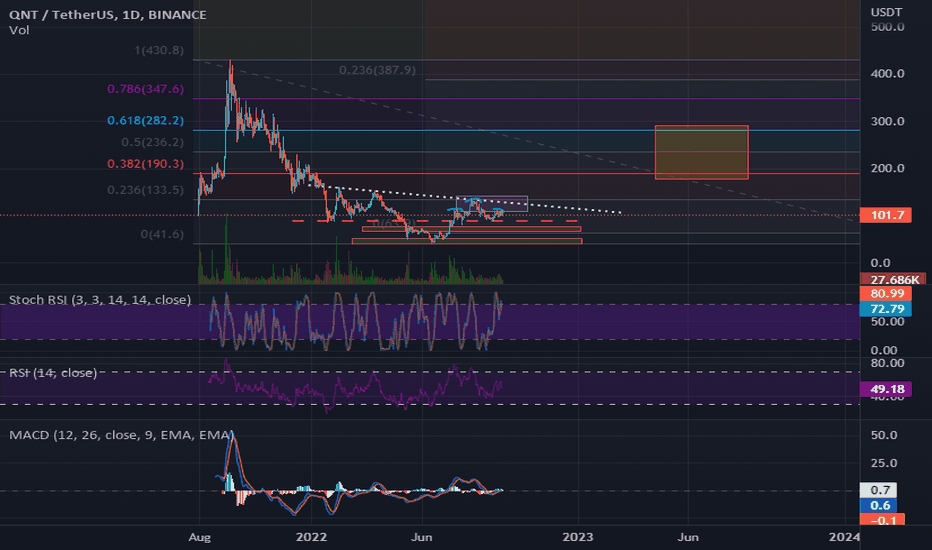Click the 0.618(282.2) Fibonacci label
The width and height of the screenshot is (932, 550).
[x=146, y=120]
